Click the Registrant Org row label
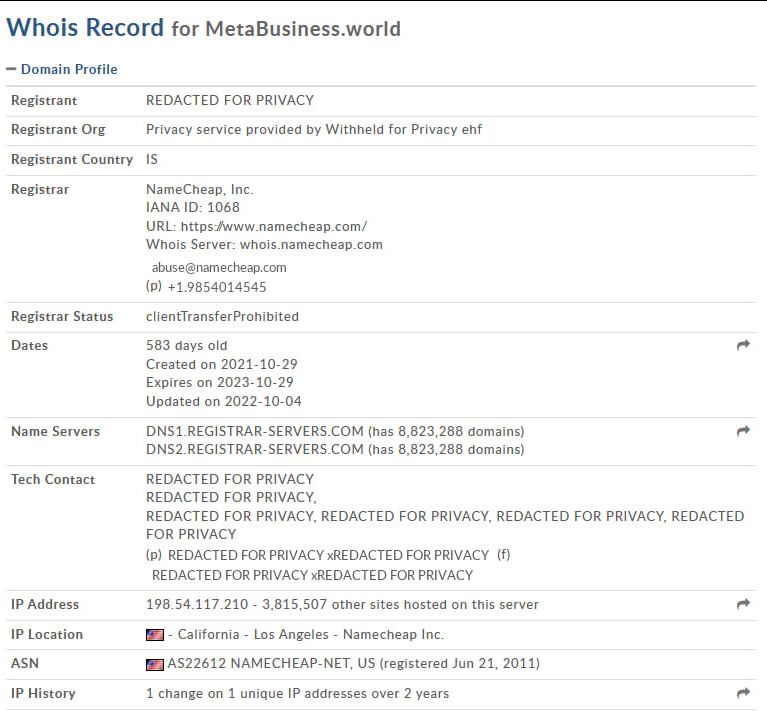 pos(58,130)
